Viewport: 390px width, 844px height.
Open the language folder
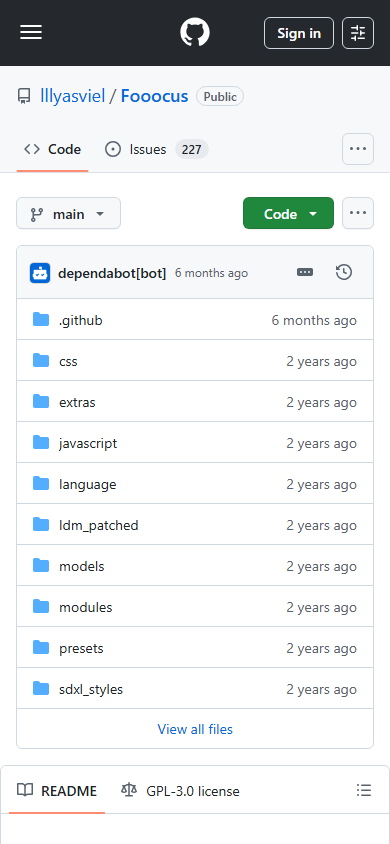tap(88, 484)
